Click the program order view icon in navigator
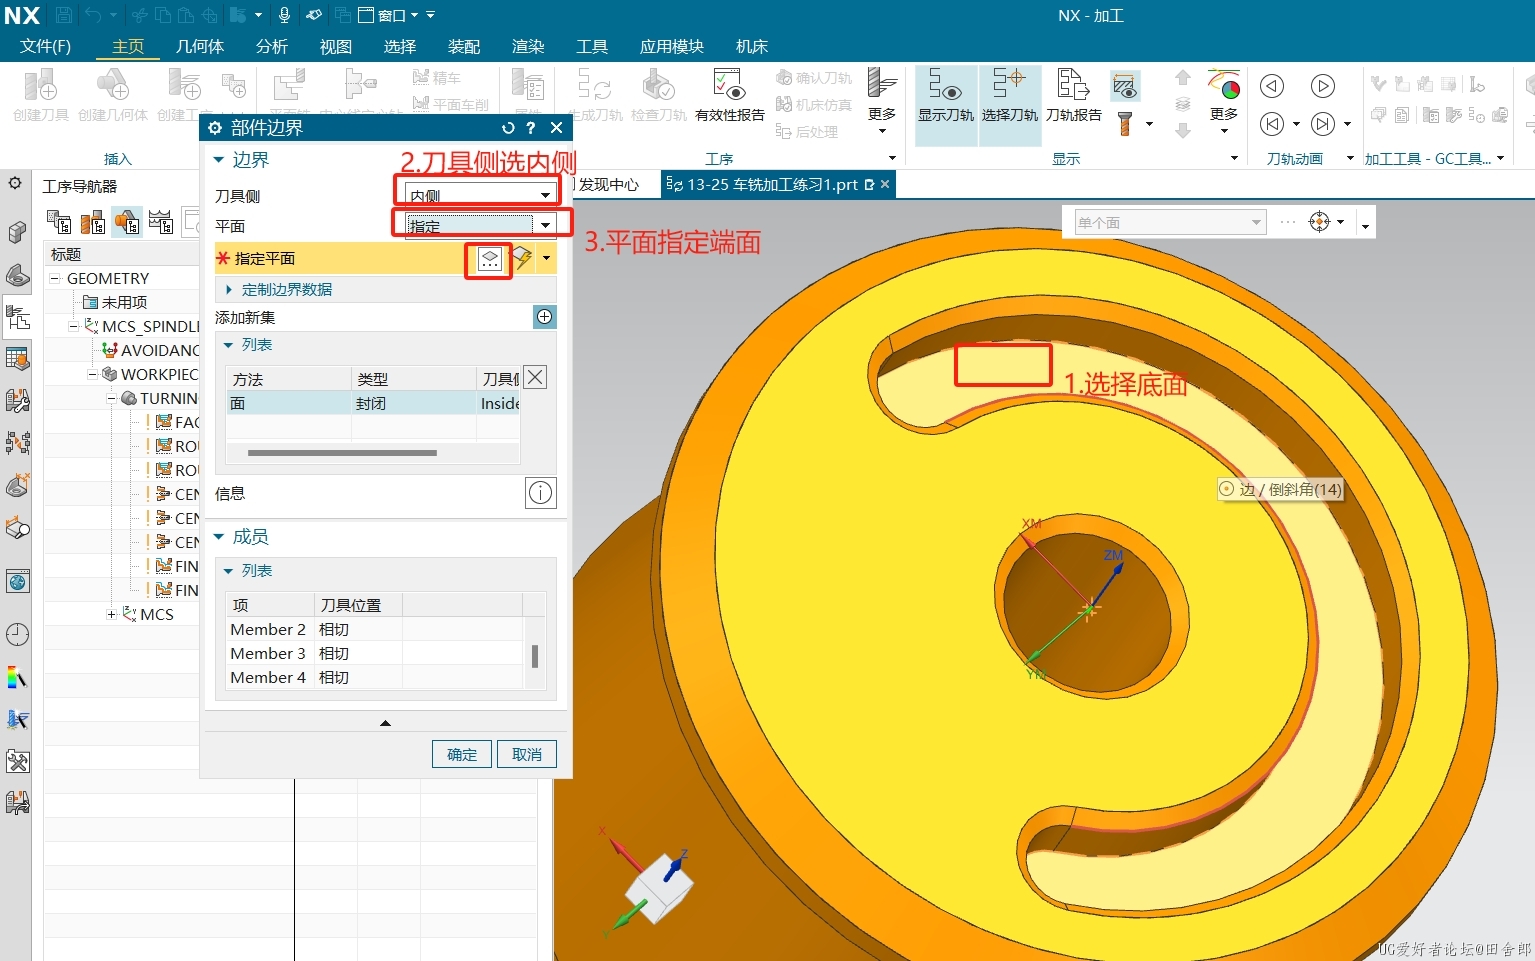 59,221
